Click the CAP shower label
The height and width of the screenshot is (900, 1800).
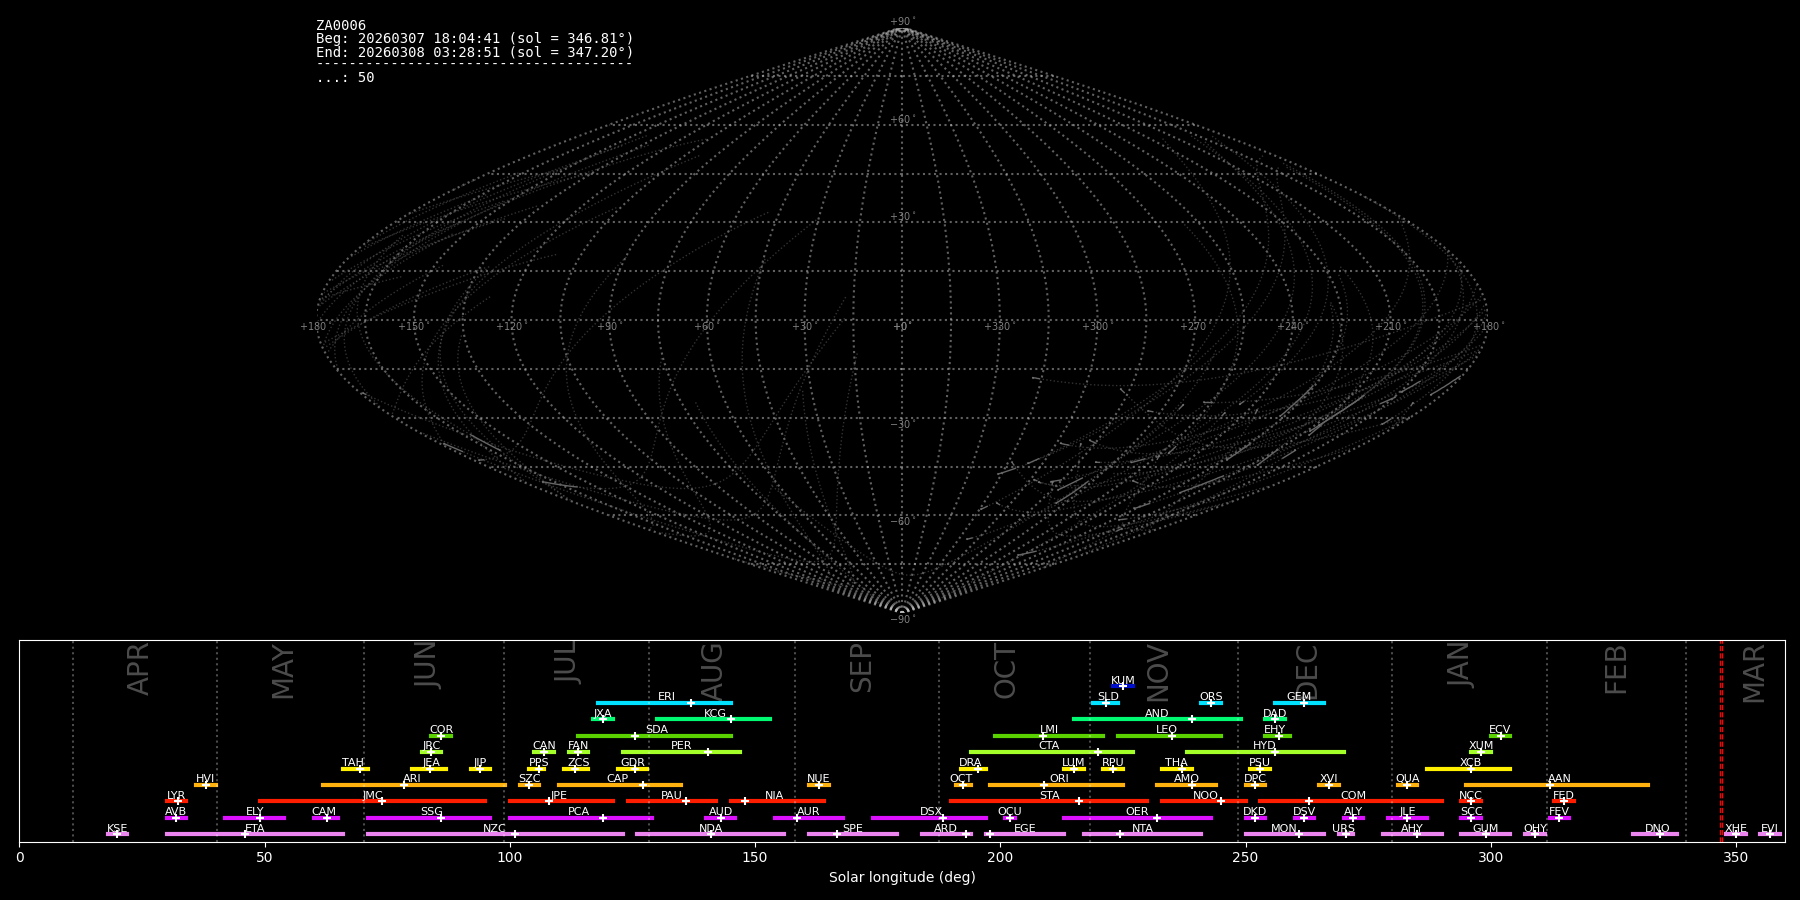pos(618,779)
